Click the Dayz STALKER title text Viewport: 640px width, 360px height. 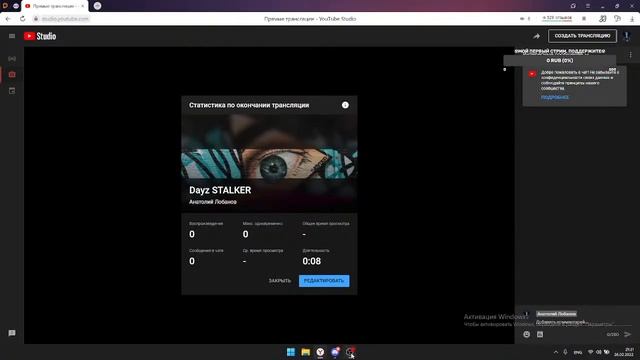click(x=220, y=190)
